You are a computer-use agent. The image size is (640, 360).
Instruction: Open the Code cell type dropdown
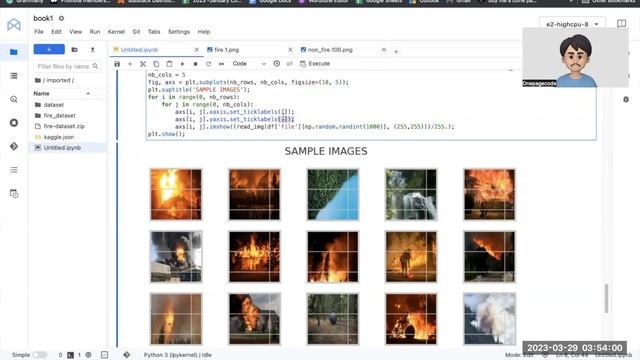(x=249, y=64)
